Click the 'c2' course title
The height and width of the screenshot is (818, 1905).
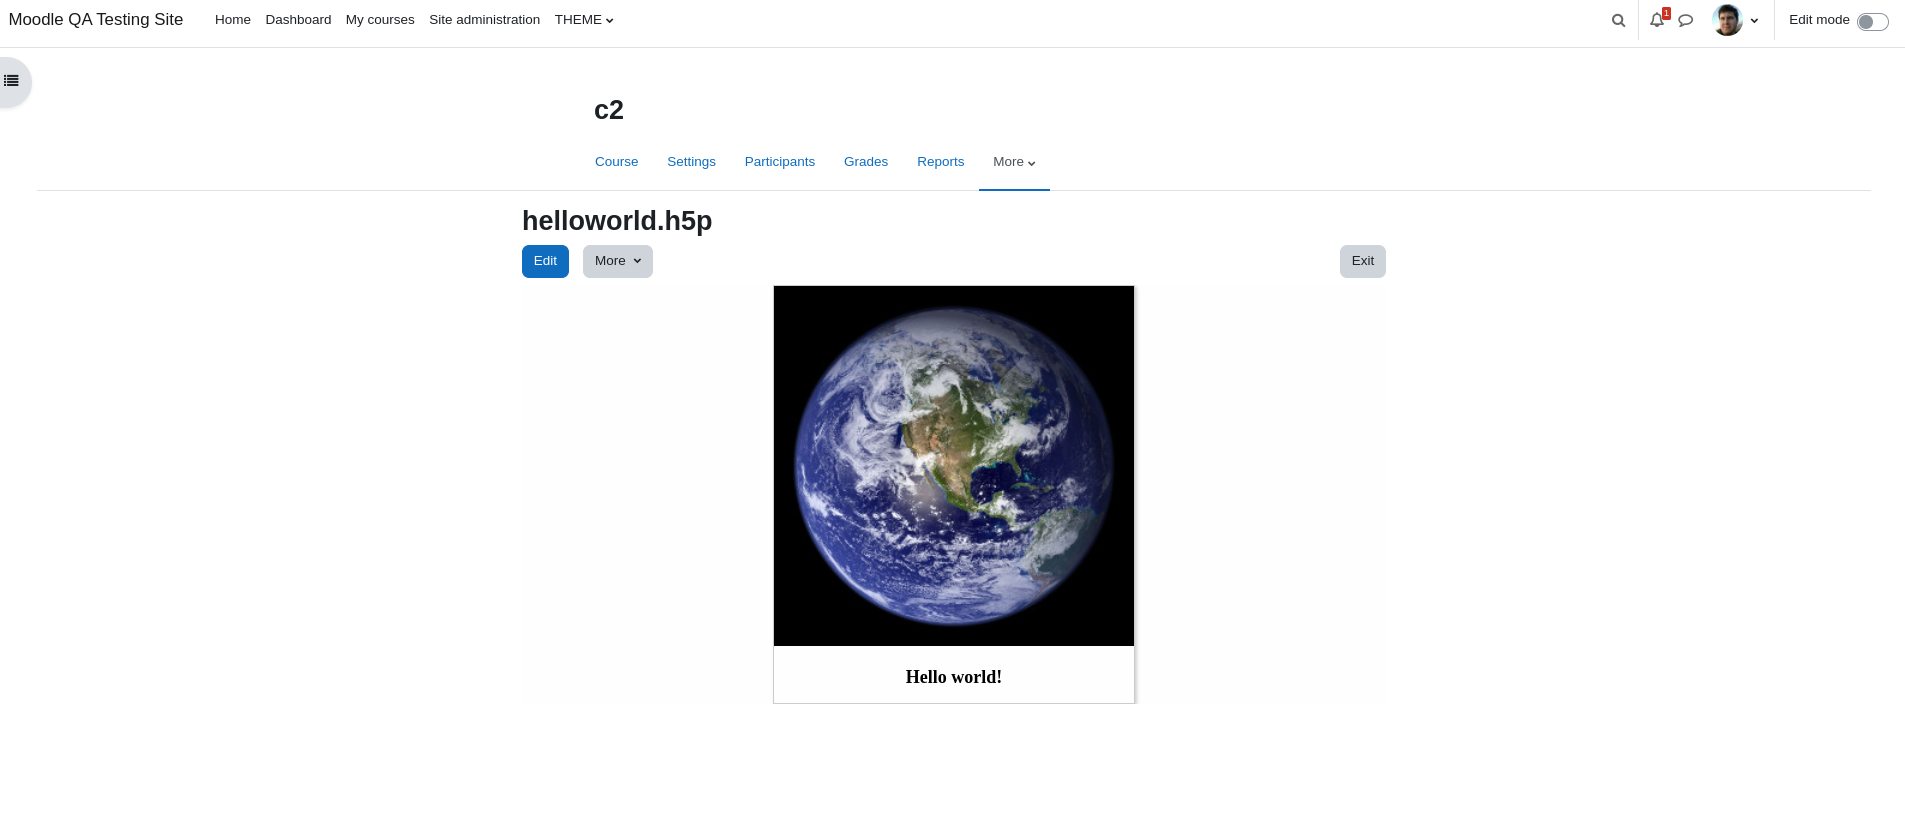pyautogui.click(x=609, y=110)
